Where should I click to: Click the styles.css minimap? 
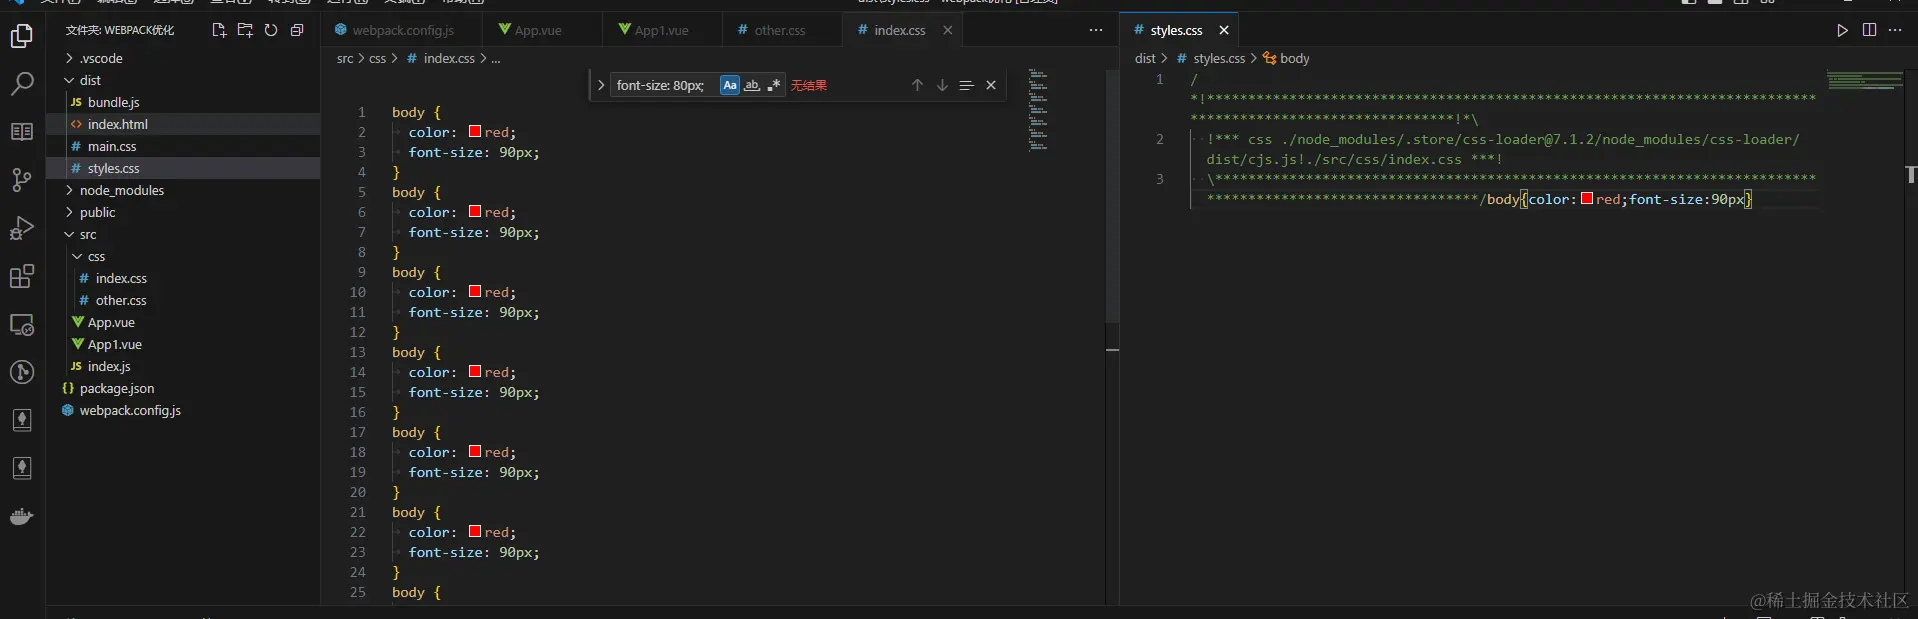coord(1864,80)
